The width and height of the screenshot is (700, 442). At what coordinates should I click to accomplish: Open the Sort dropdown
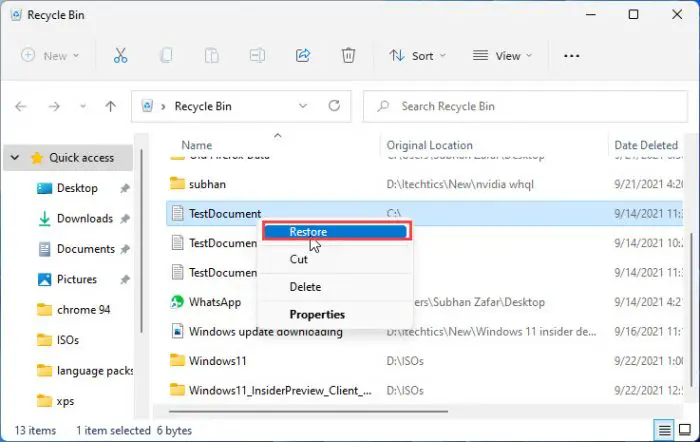417,56
